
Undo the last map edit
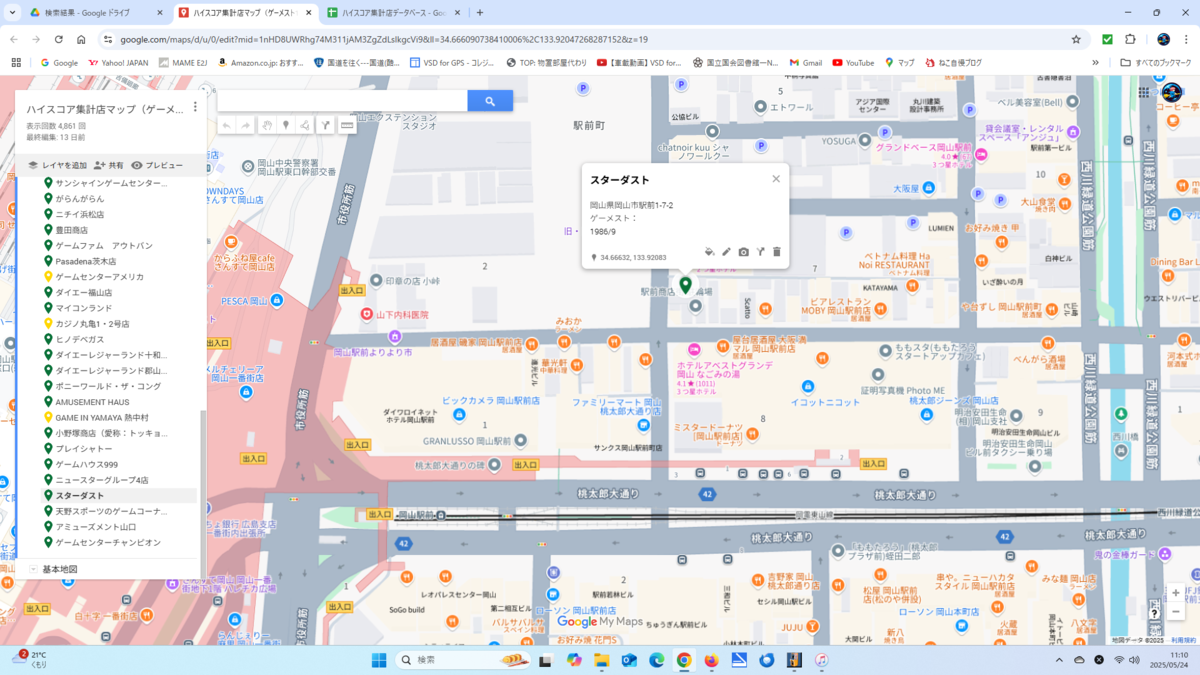tap(227, 125)
